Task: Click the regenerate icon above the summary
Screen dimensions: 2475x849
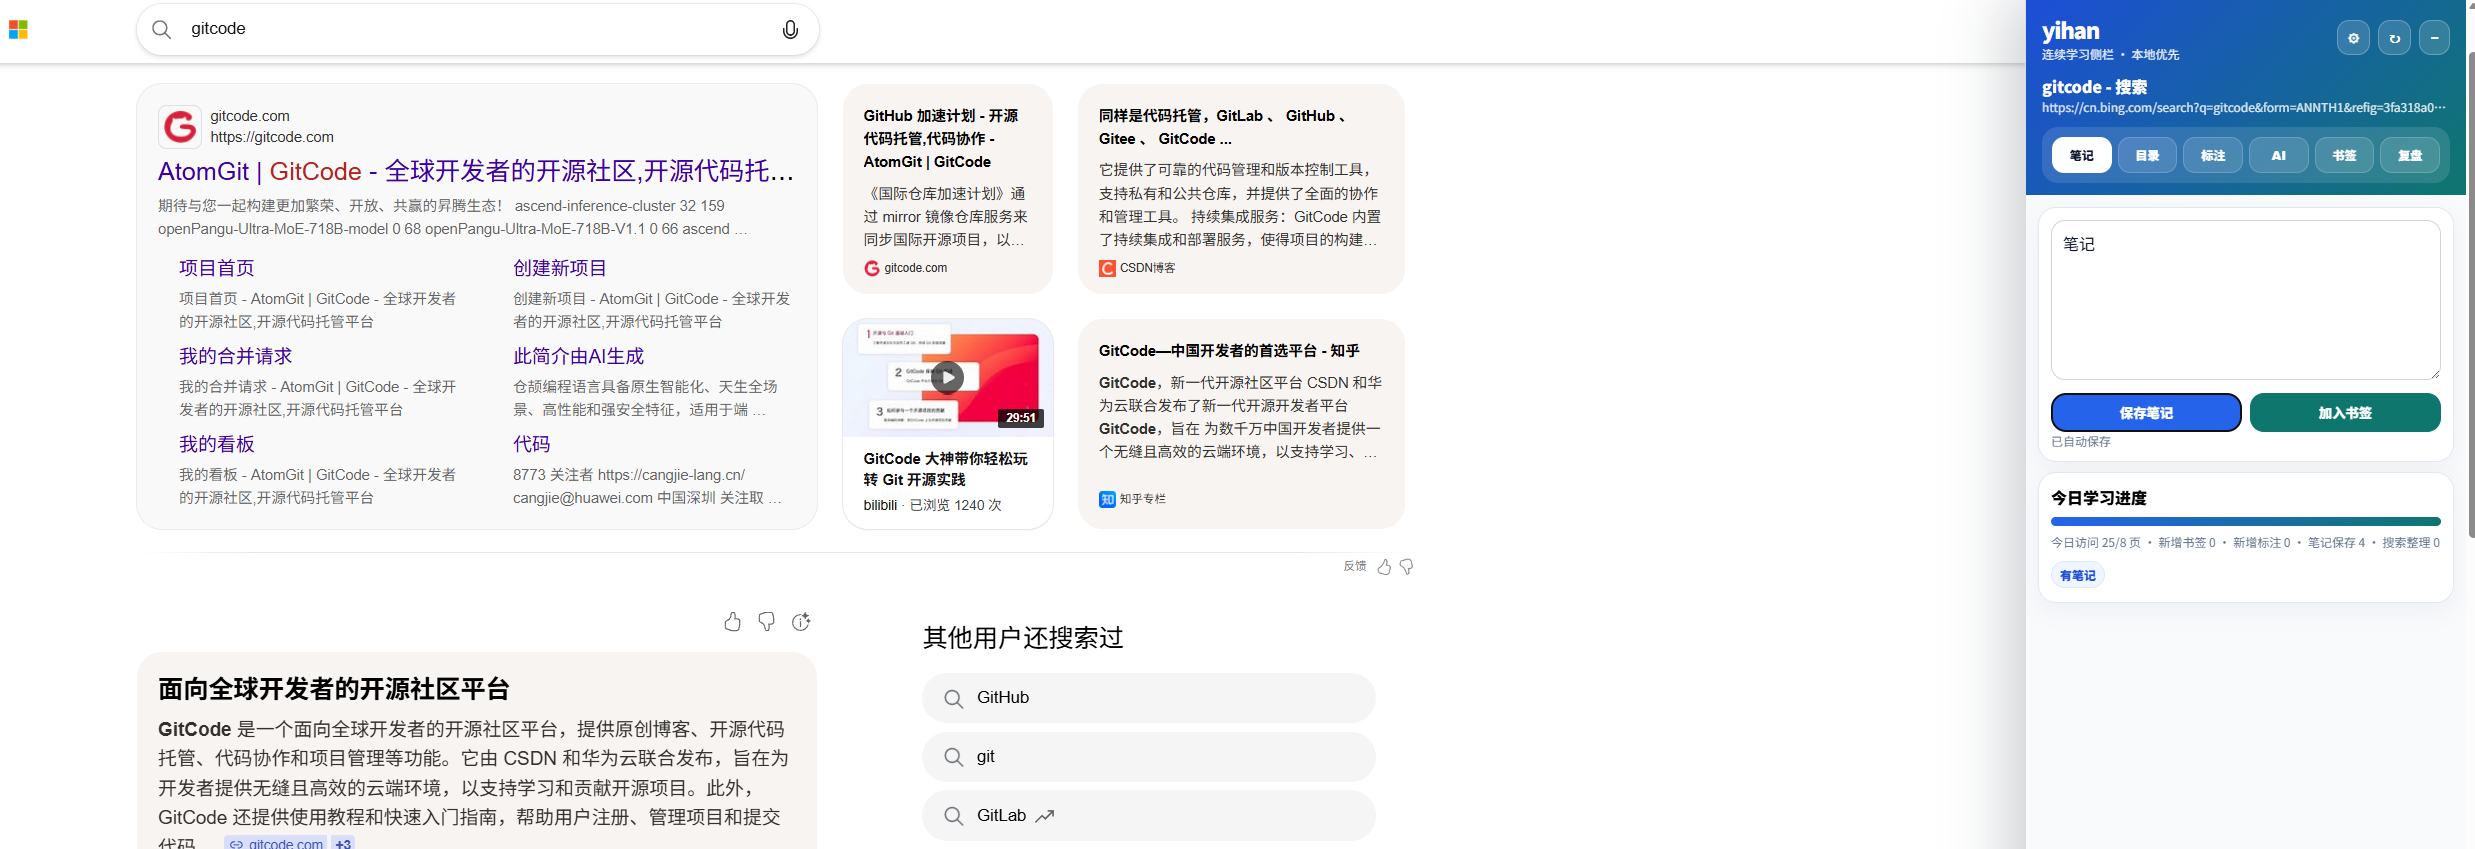Action: 801,622
